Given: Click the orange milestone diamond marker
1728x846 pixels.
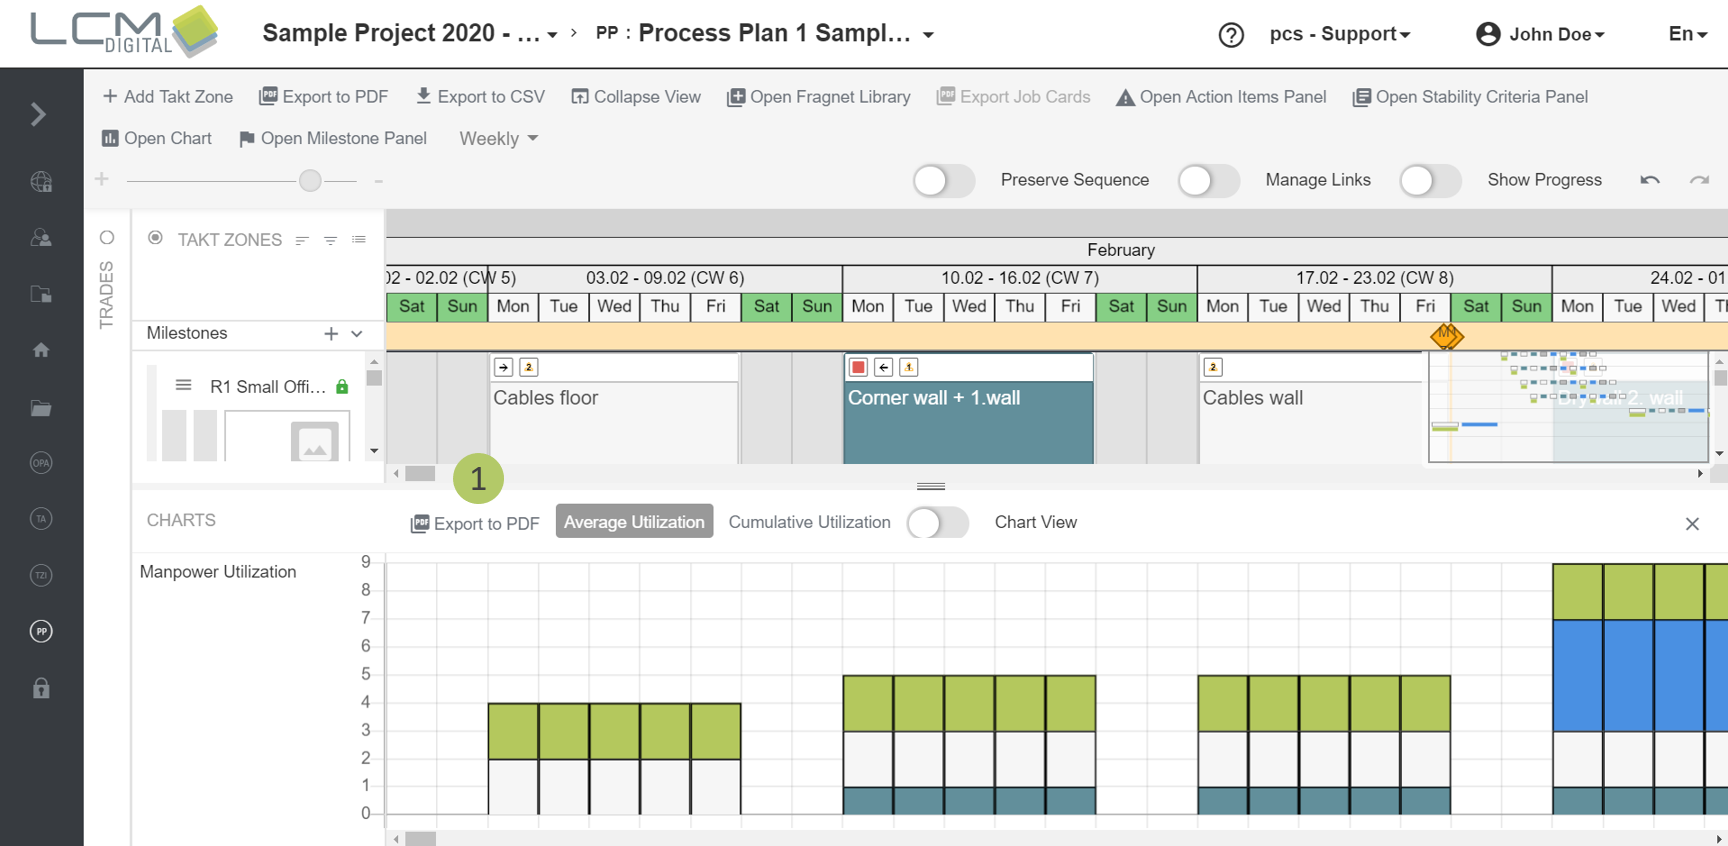Looking at the screenshot, I should [x=1446, y=336].
